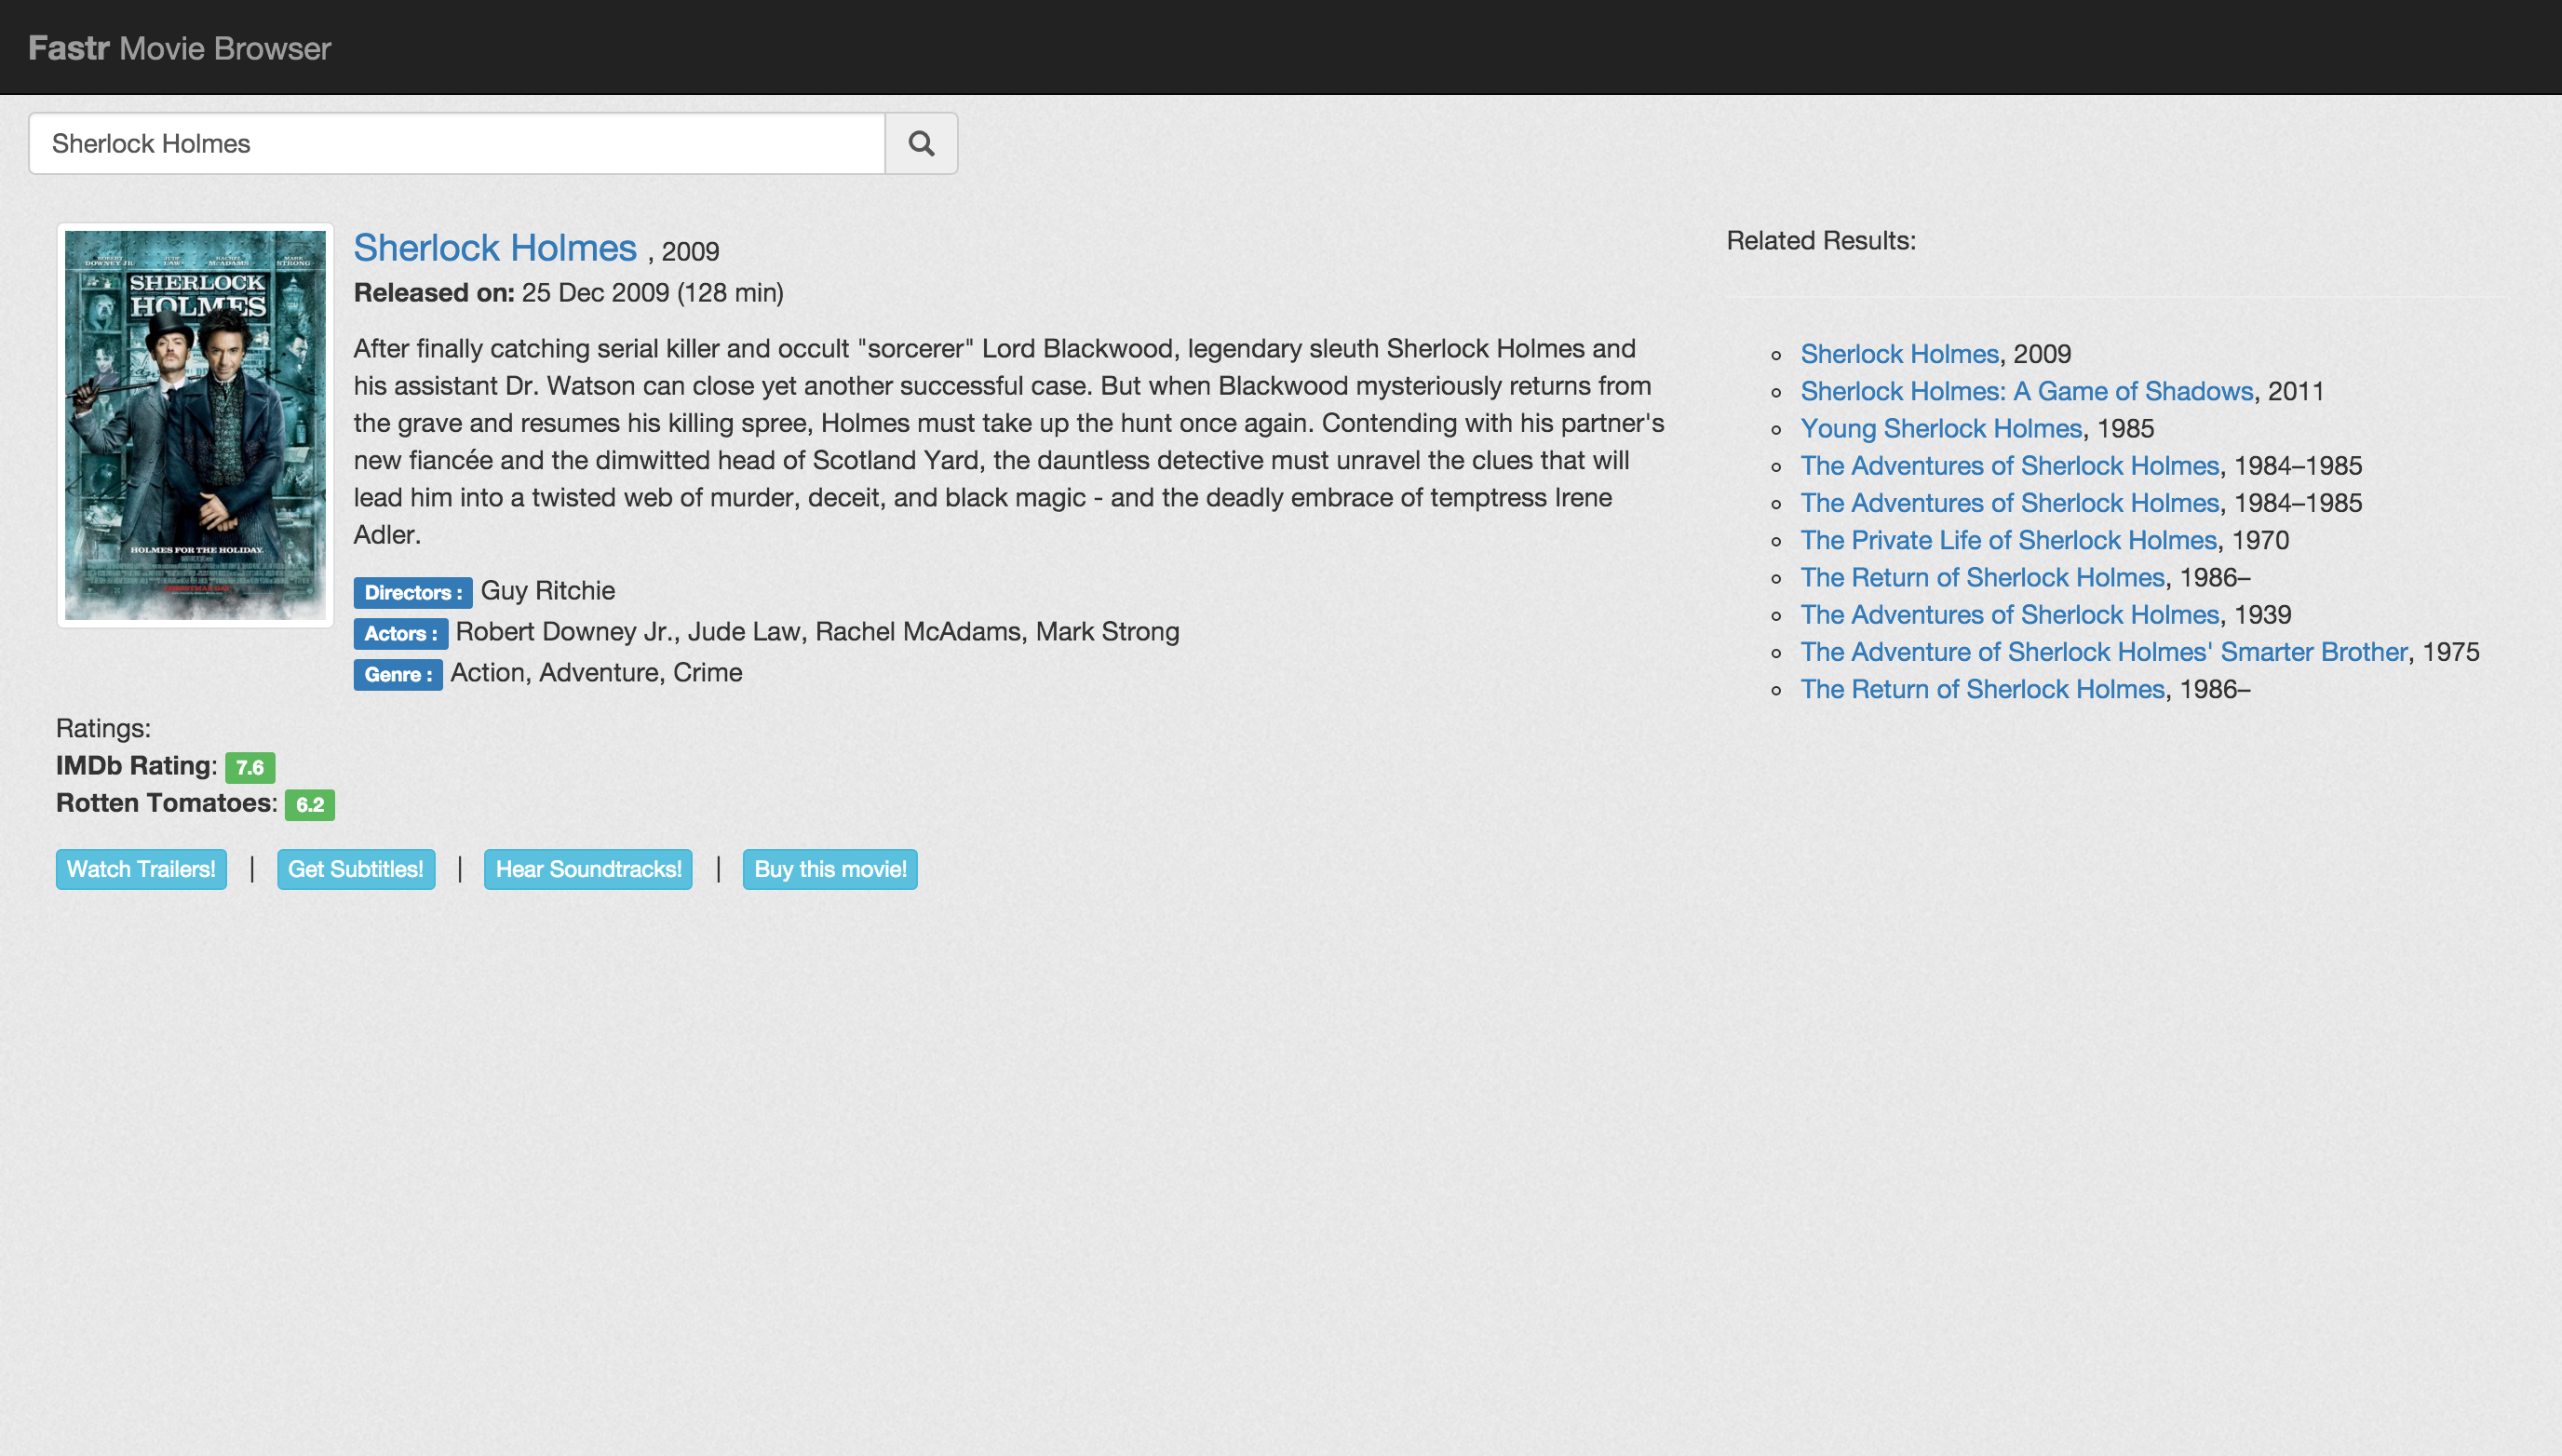
Task: Click the Released on date text
Action: 569,293
